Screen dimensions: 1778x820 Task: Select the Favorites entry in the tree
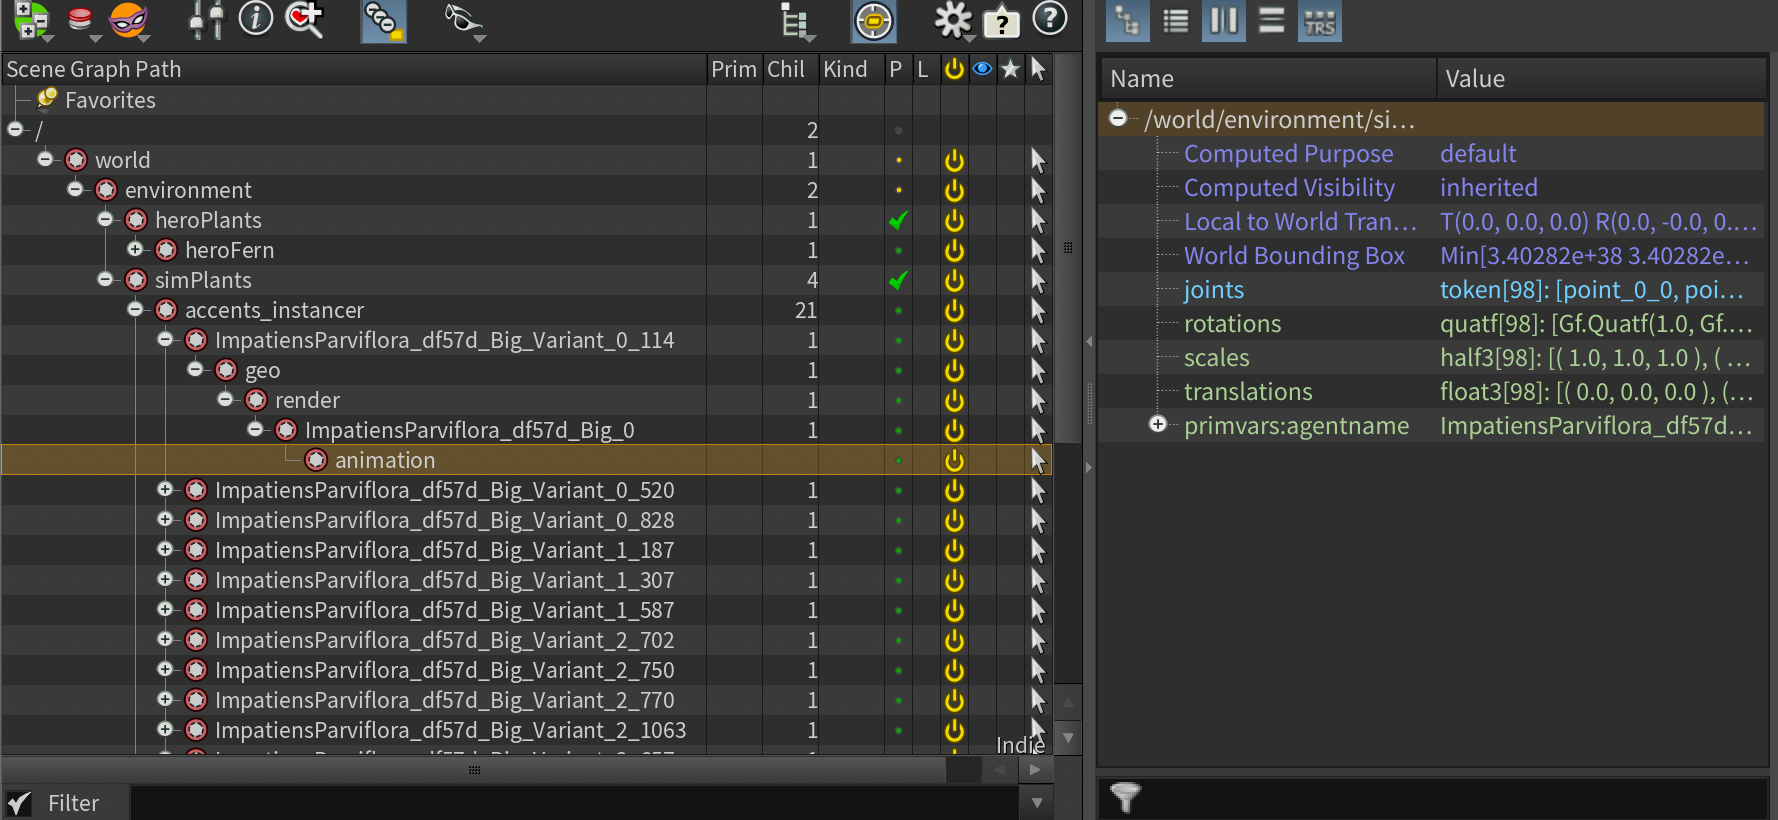pyautogui.click(x=110, y=100)
